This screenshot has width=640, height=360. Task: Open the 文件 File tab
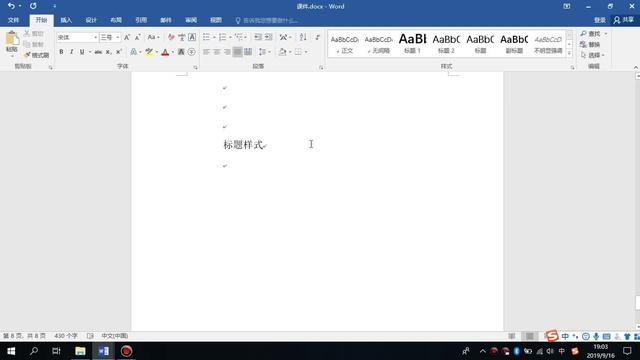tap(13, 20)
